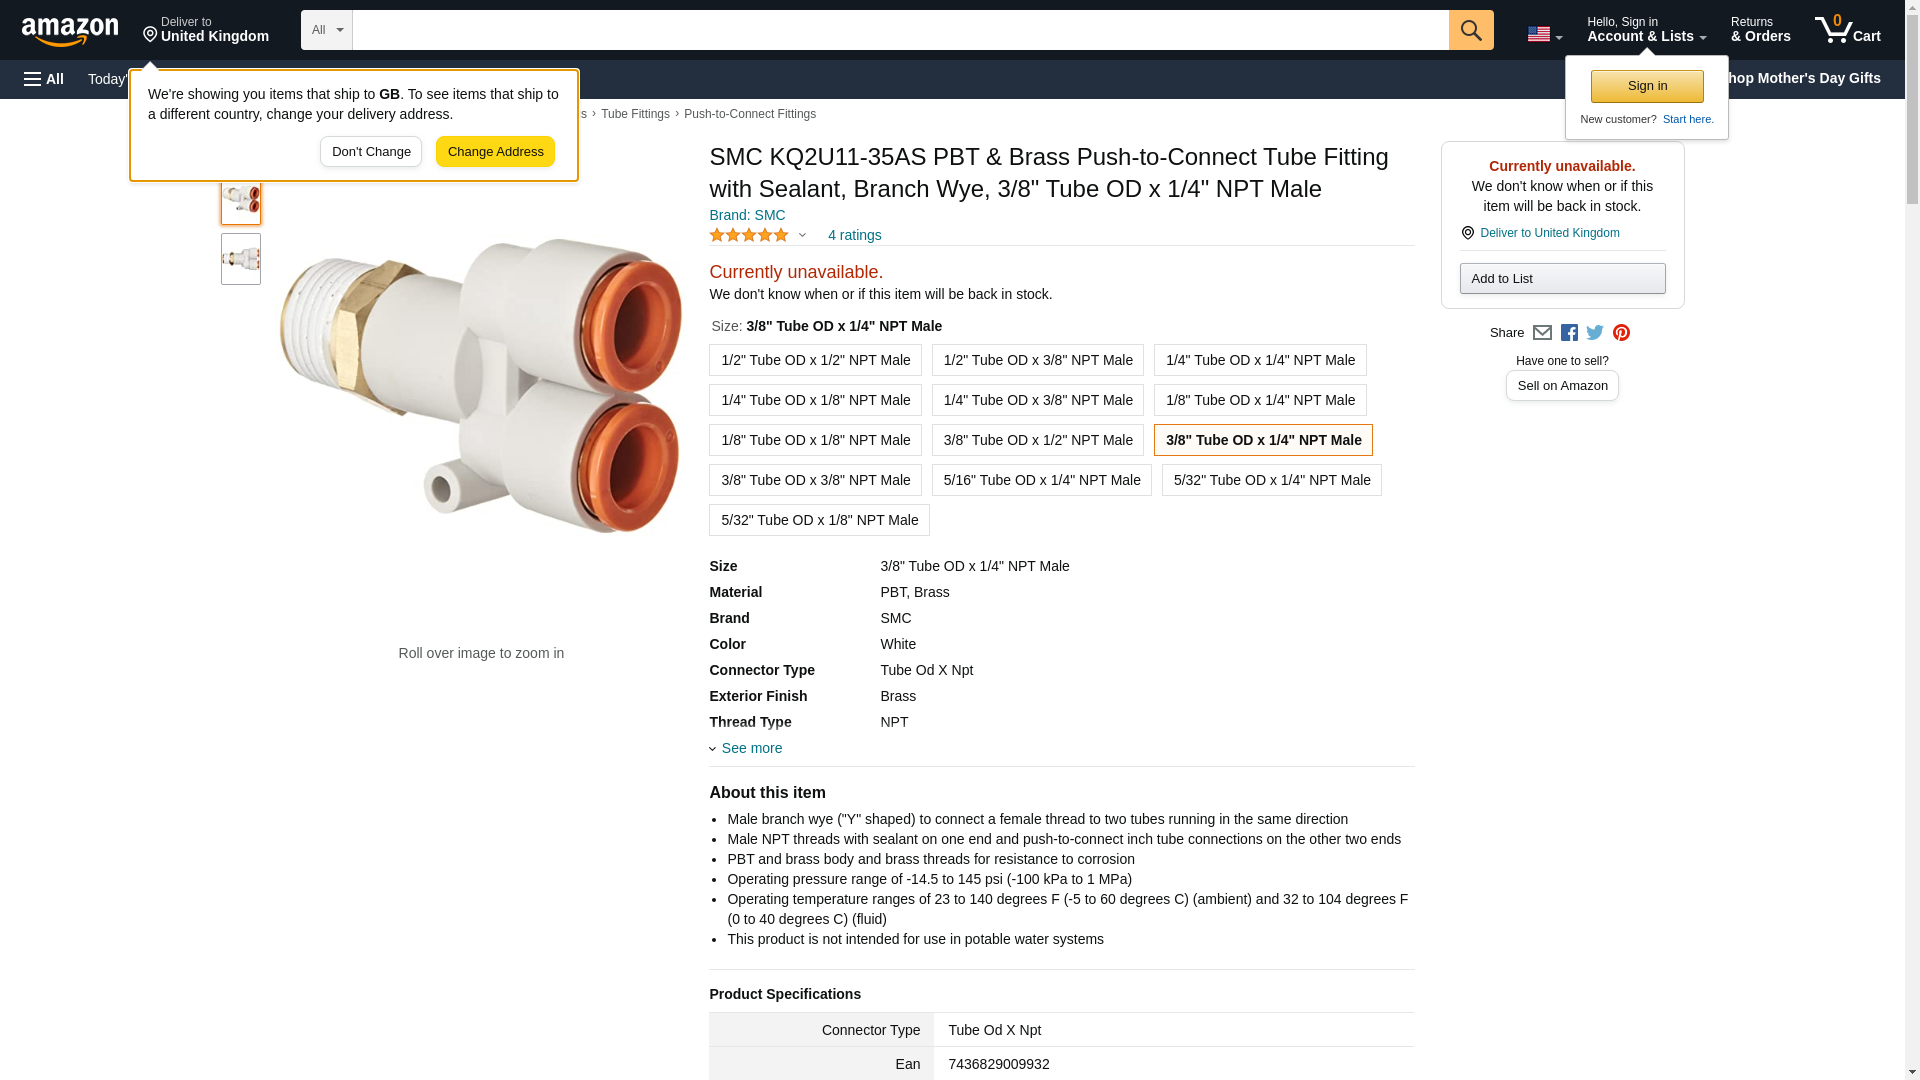Open the All hamburger menu

click(x=44, y=79)
